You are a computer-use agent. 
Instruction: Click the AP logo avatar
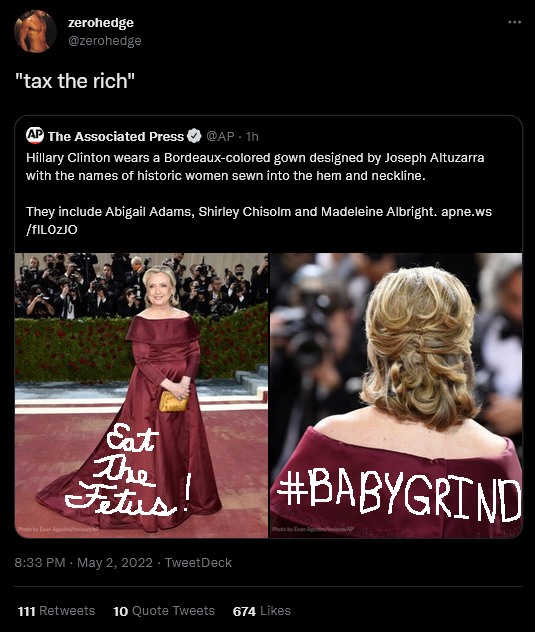(35, 136)
